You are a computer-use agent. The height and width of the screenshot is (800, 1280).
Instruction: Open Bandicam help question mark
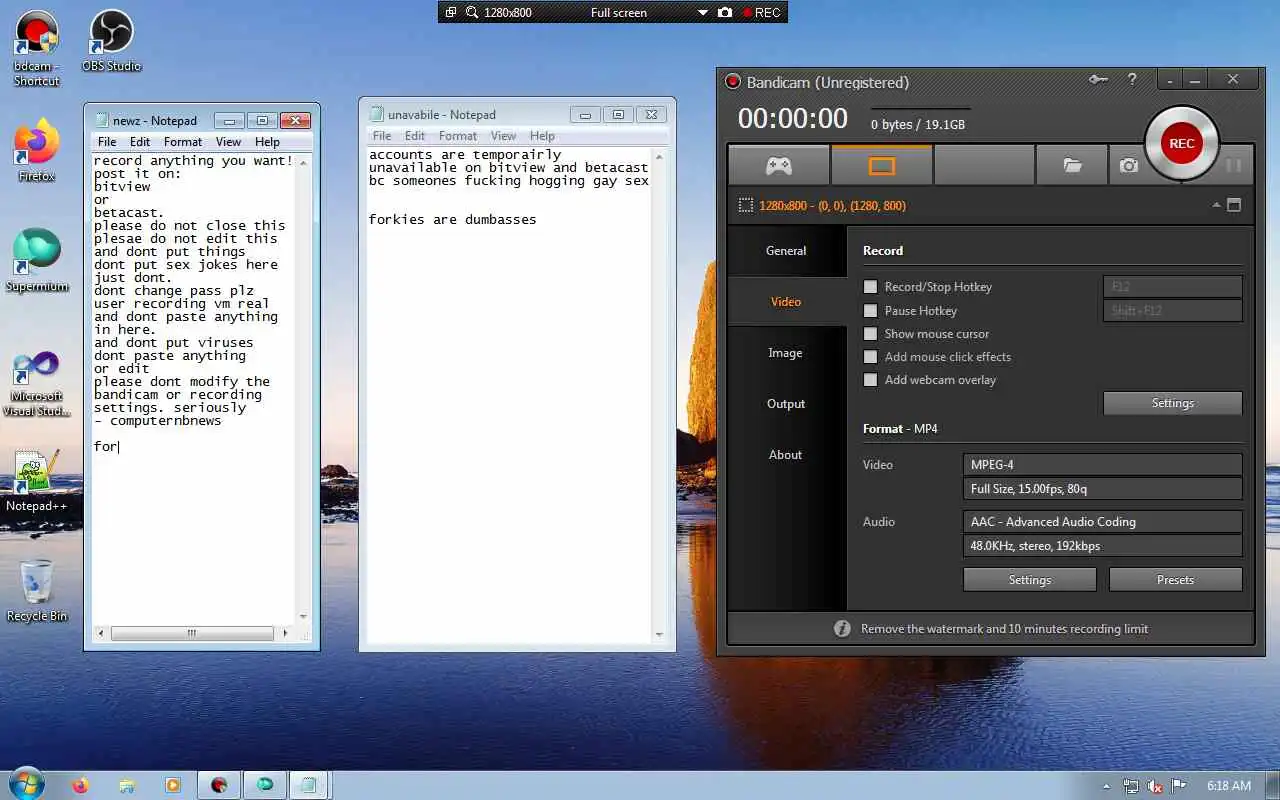pyautogui.click(x=1132, y=80)
